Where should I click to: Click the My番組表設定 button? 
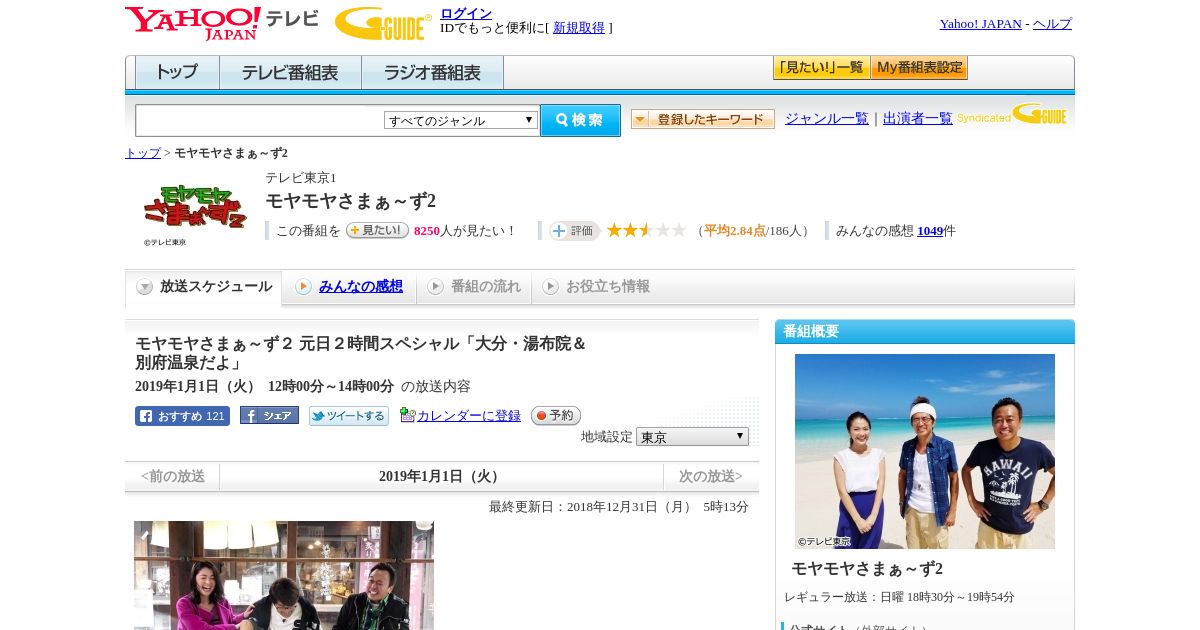919,68
